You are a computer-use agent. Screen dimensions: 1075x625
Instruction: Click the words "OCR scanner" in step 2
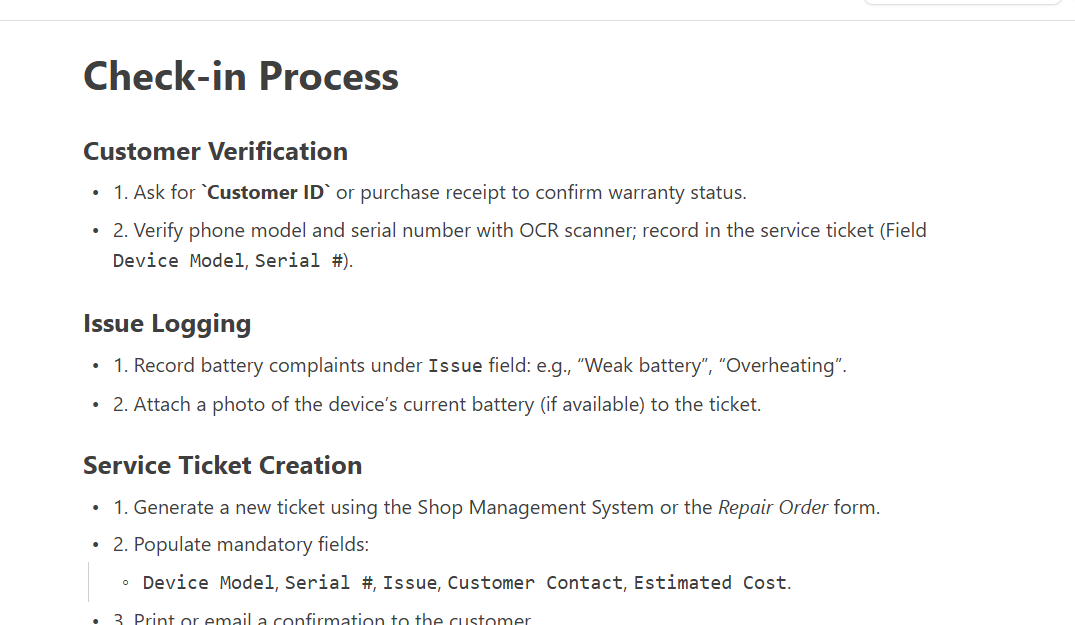[577, 230]
